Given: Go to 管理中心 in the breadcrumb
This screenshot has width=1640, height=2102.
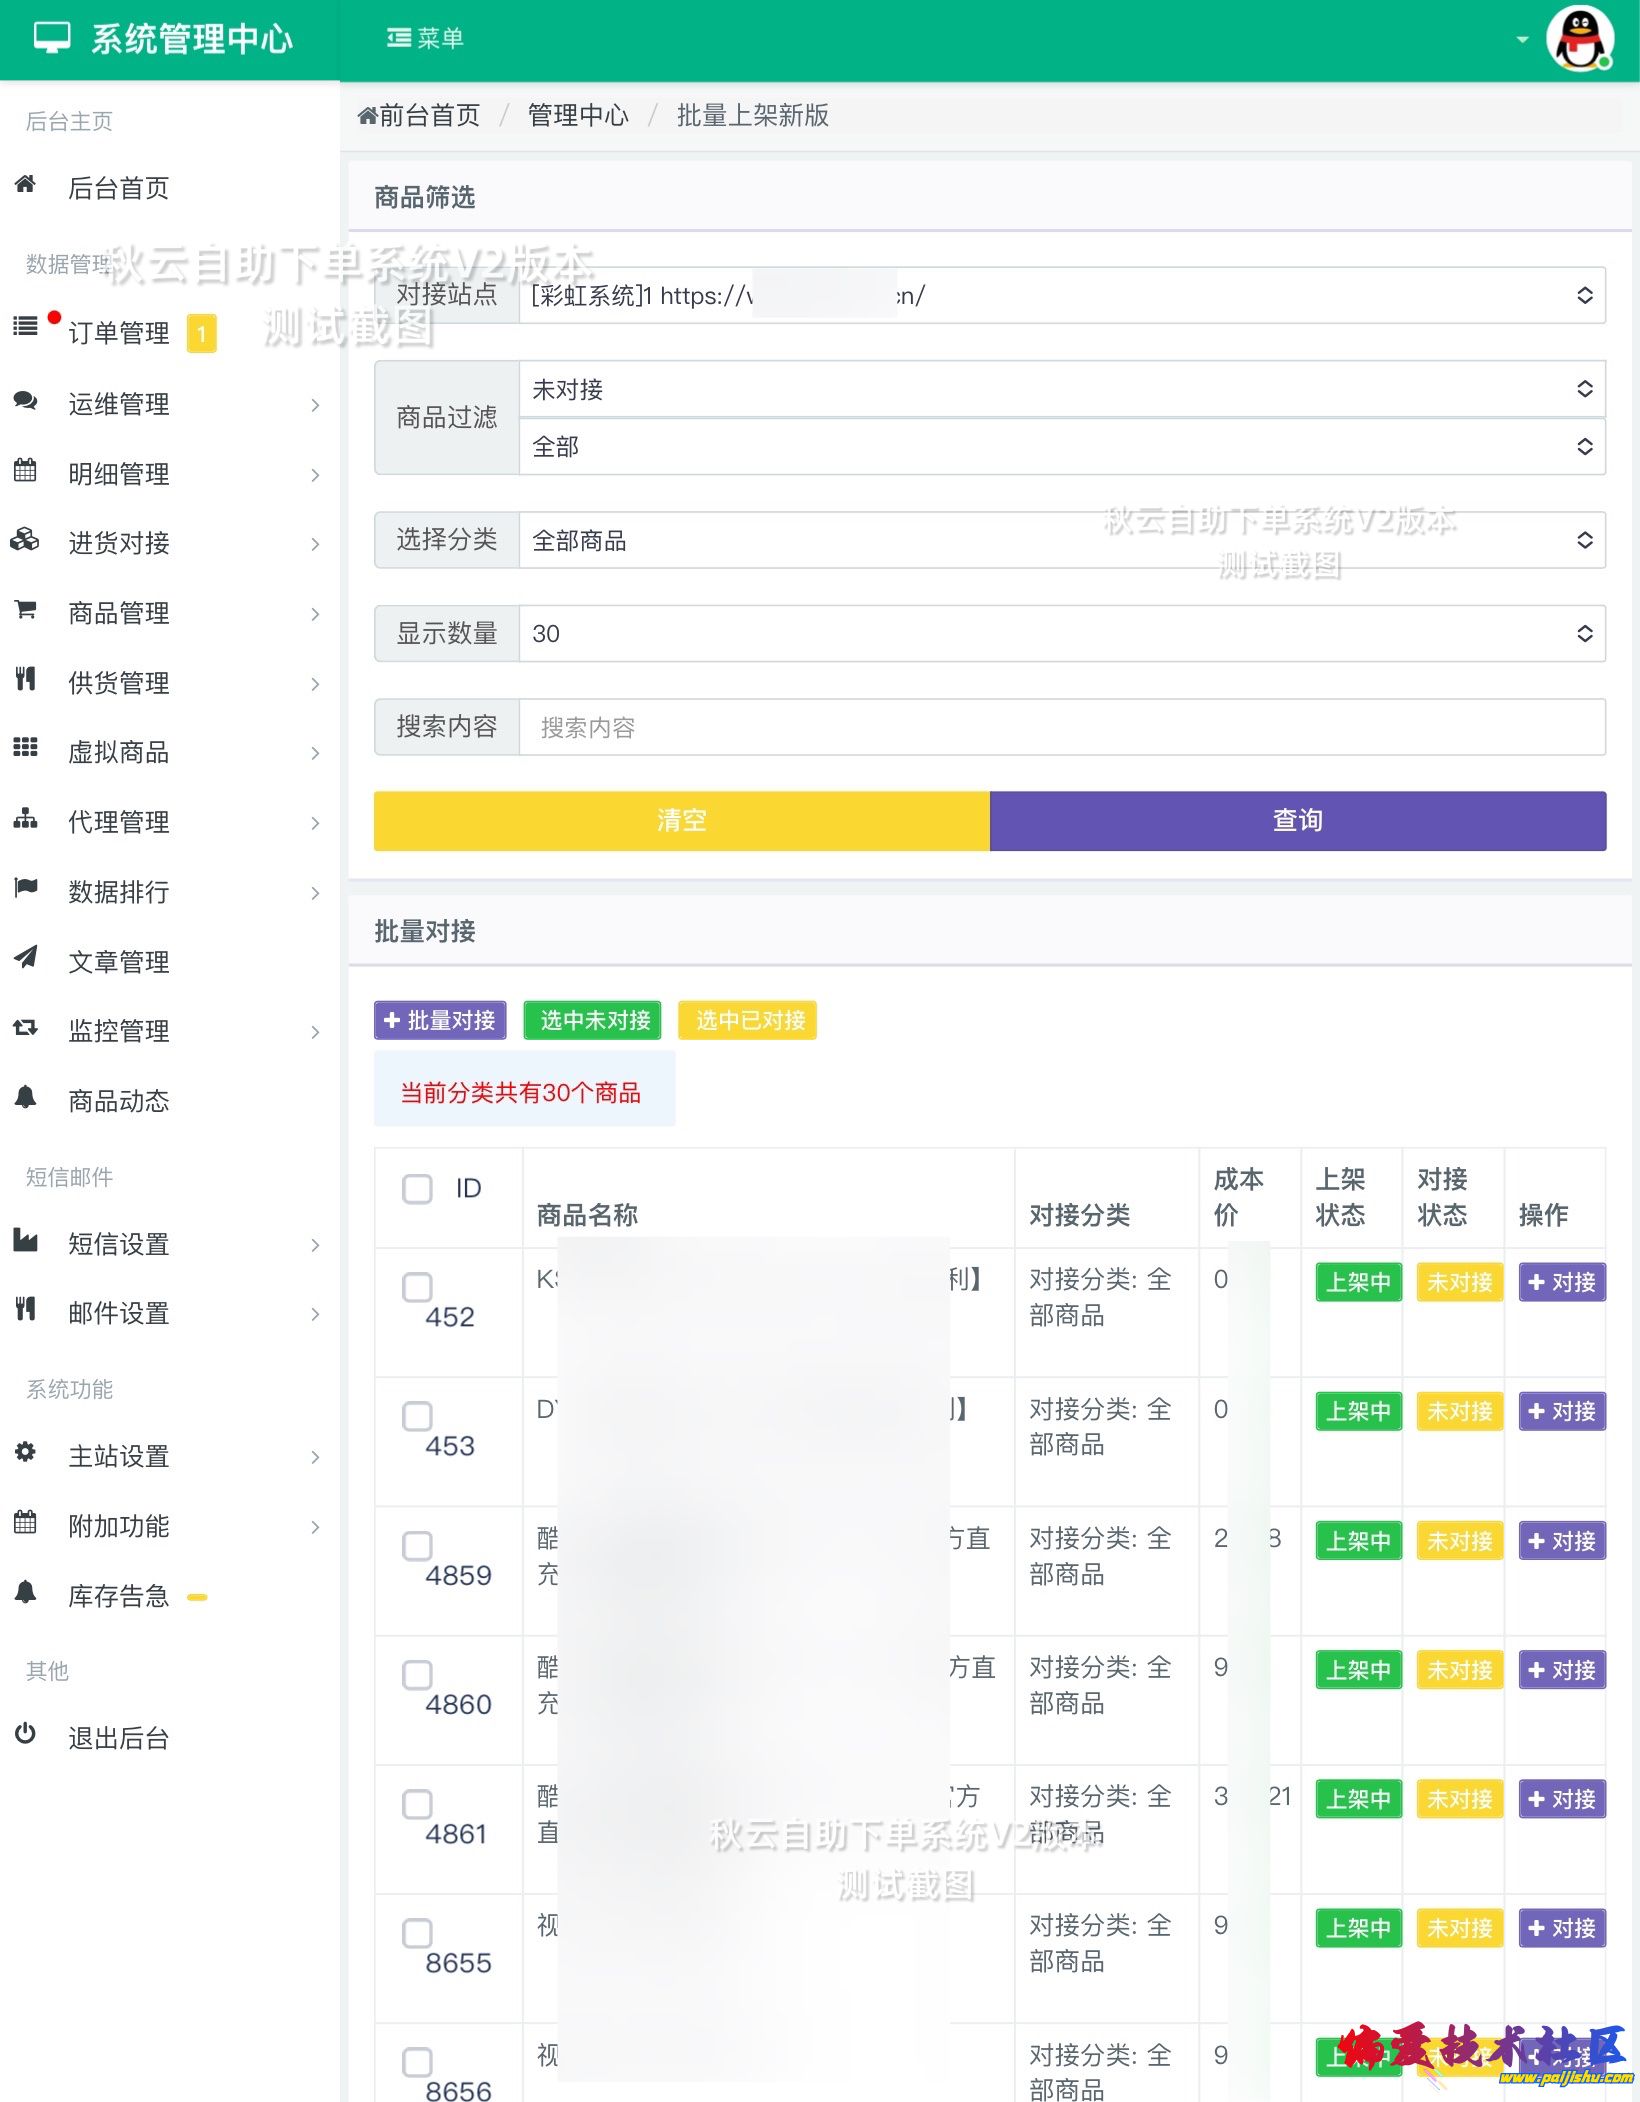Looking at the screenshot, I should [x=578, y=116].
